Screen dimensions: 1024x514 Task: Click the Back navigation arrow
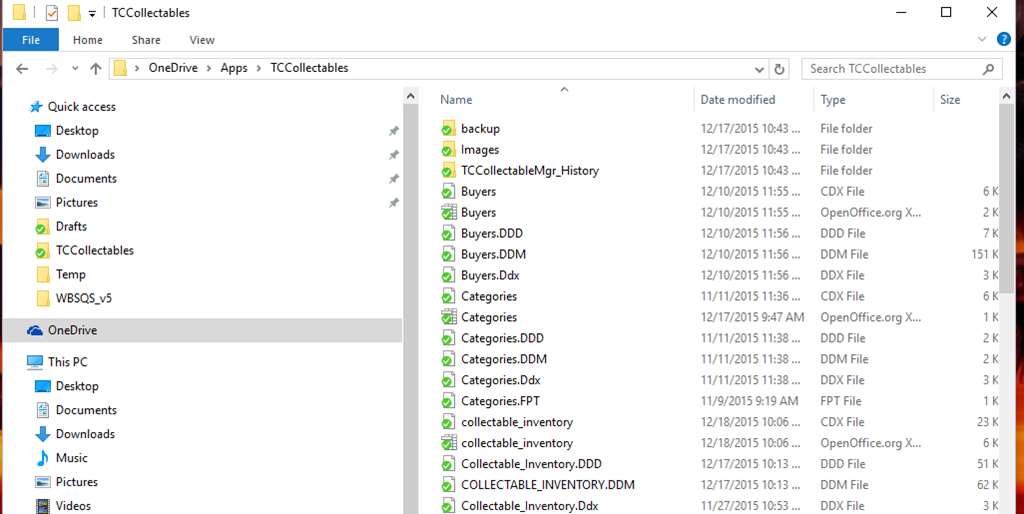tap(23, 69)
